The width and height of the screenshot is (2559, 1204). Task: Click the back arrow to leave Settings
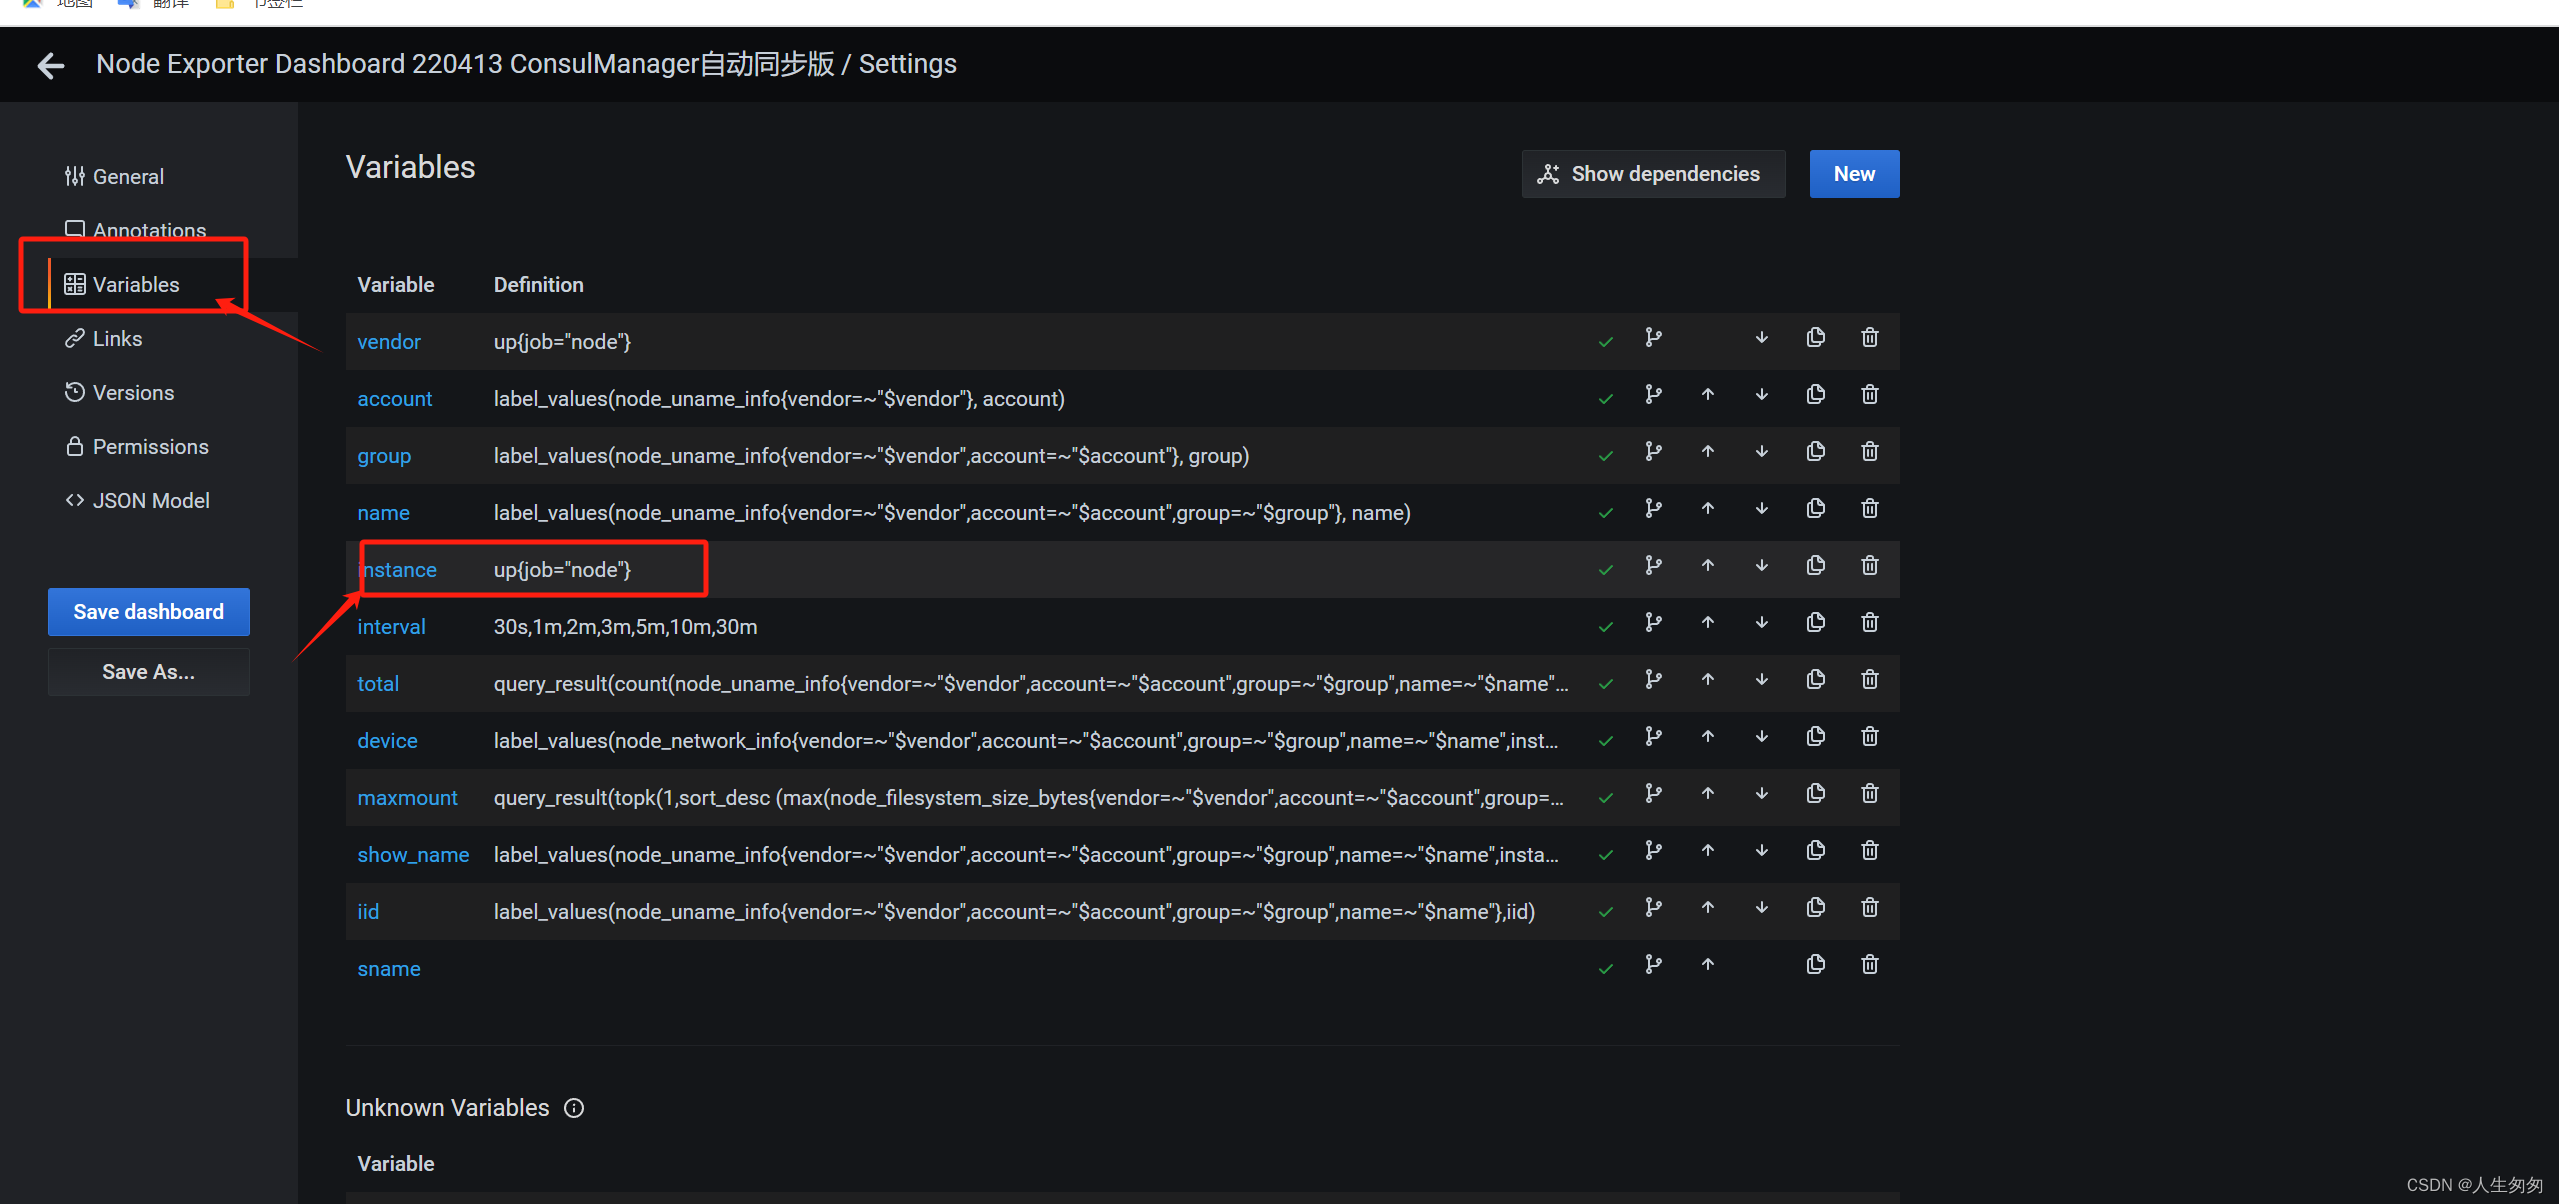point(50,66)
